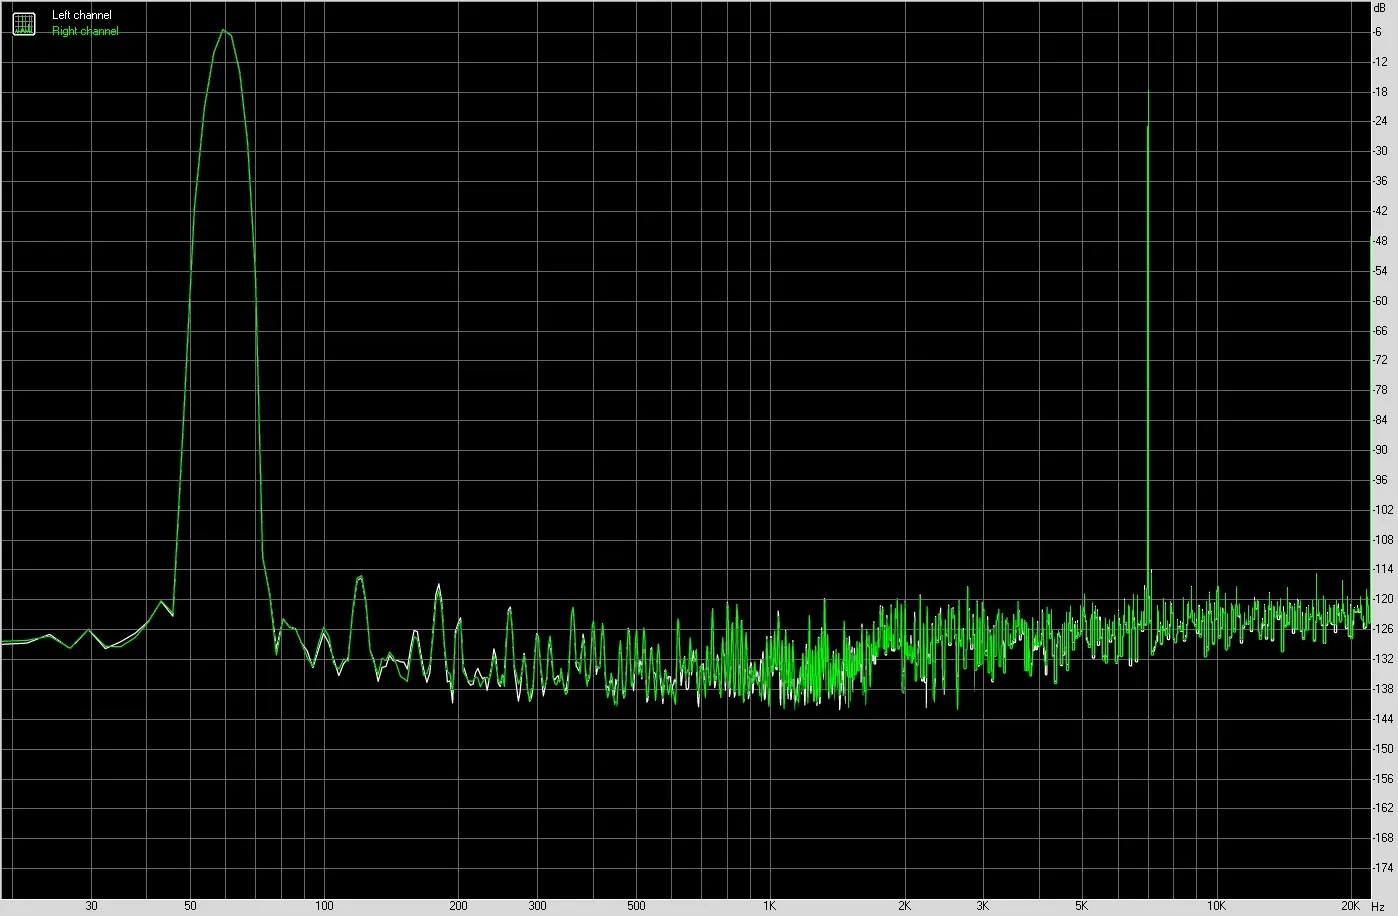Screen dimensions: 1398x916
Task: Click the '-174' dB scale value
Action: (x=1383, y=868)
